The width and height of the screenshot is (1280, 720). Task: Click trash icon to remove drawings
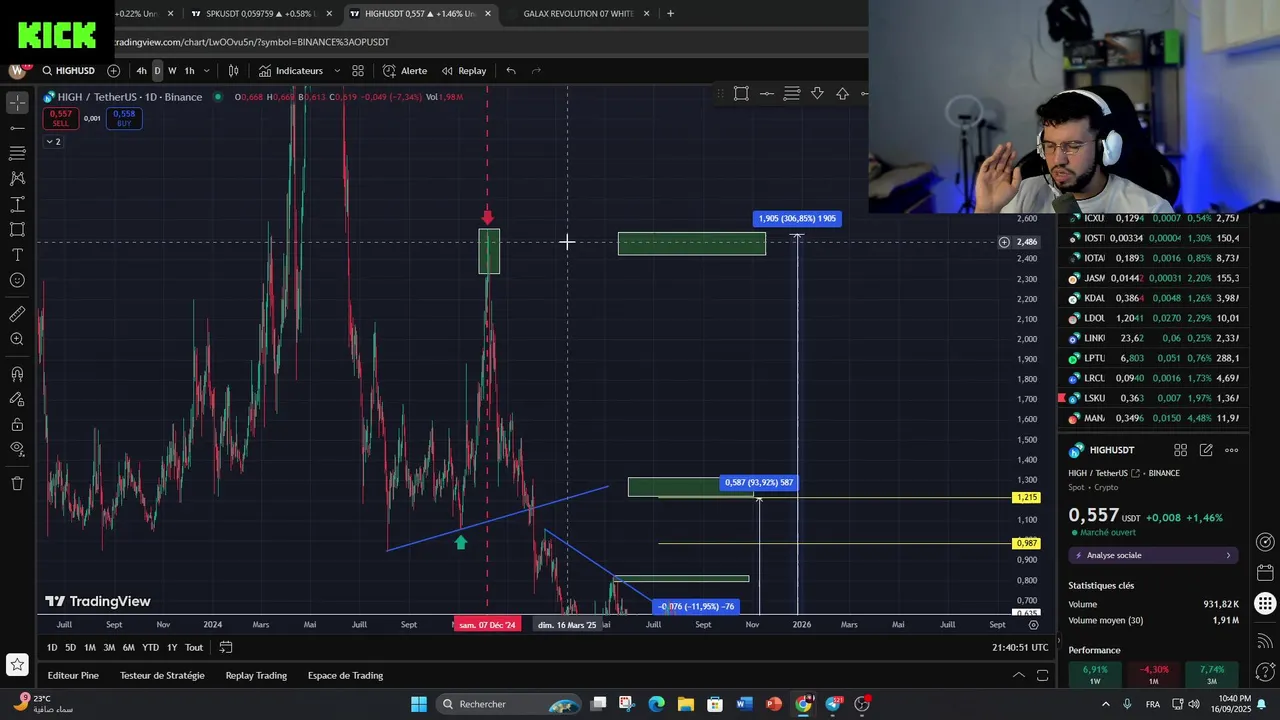click(17, 484)
